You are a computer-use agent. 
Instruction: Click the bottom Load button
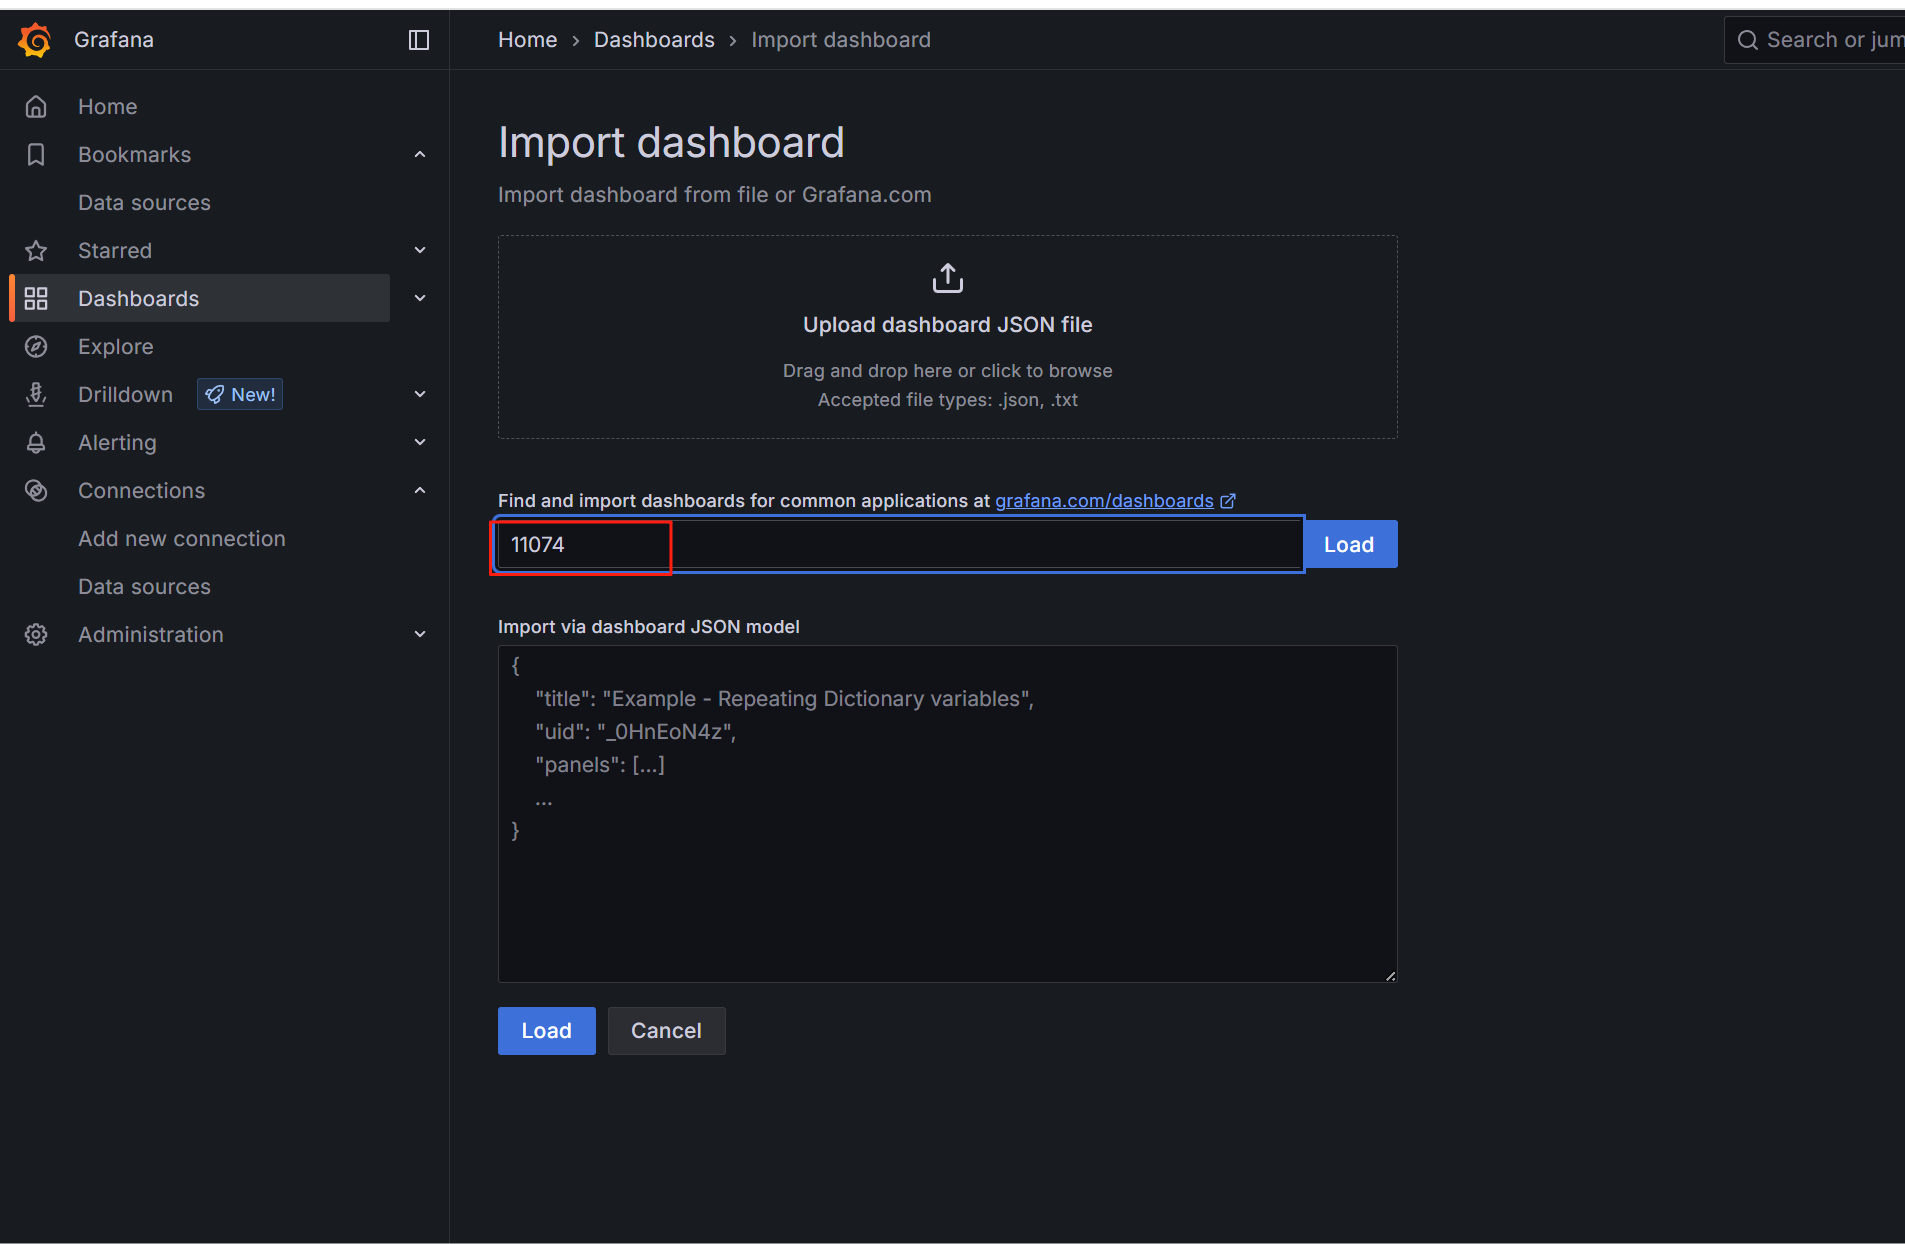click(547, 1031)
